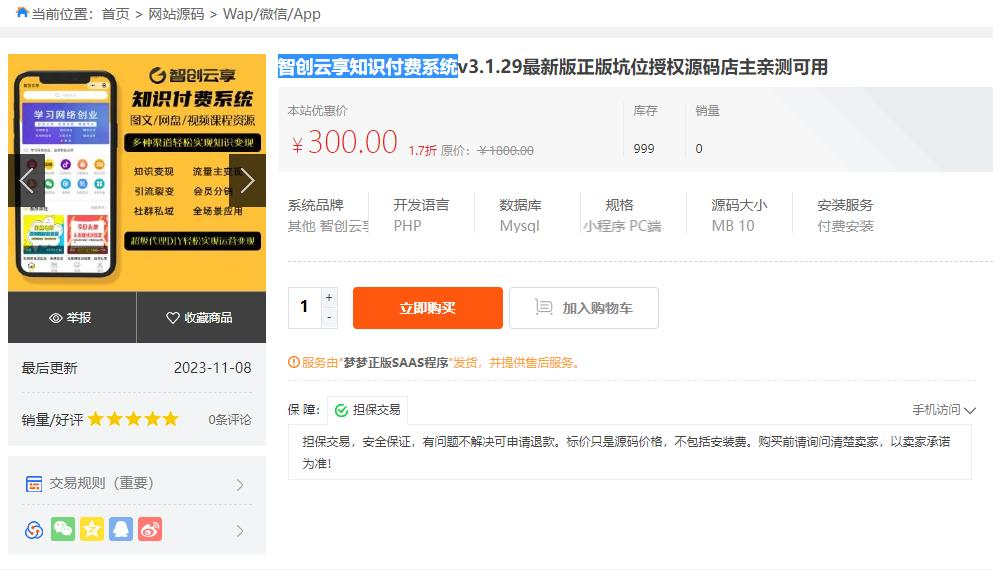Click the home icon in breadcrumb
The height and width of the screenshot is (570, 993).
pos(22,12)
